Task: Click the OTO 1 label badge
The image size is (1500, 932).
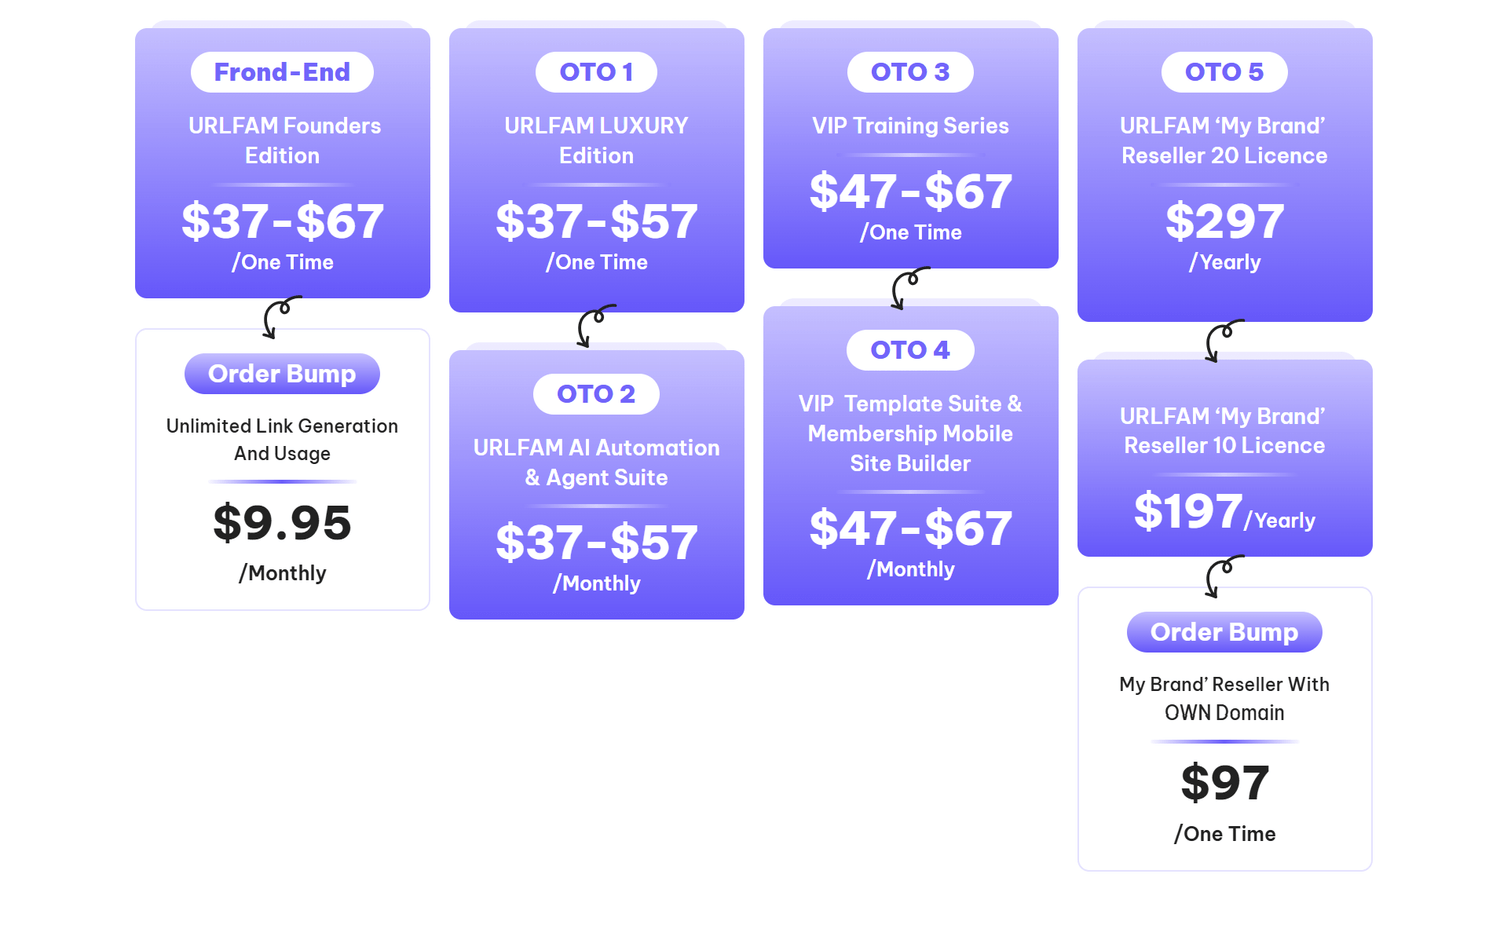Action: pos(596,72)
